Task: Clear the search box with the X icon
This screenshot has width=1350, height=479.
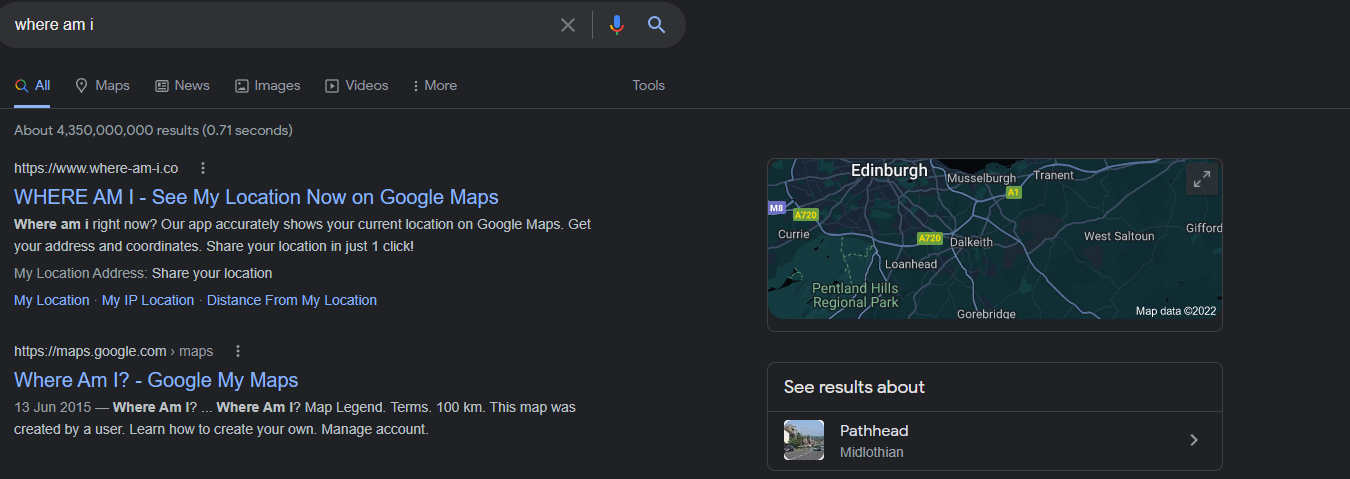Action: 568,25
